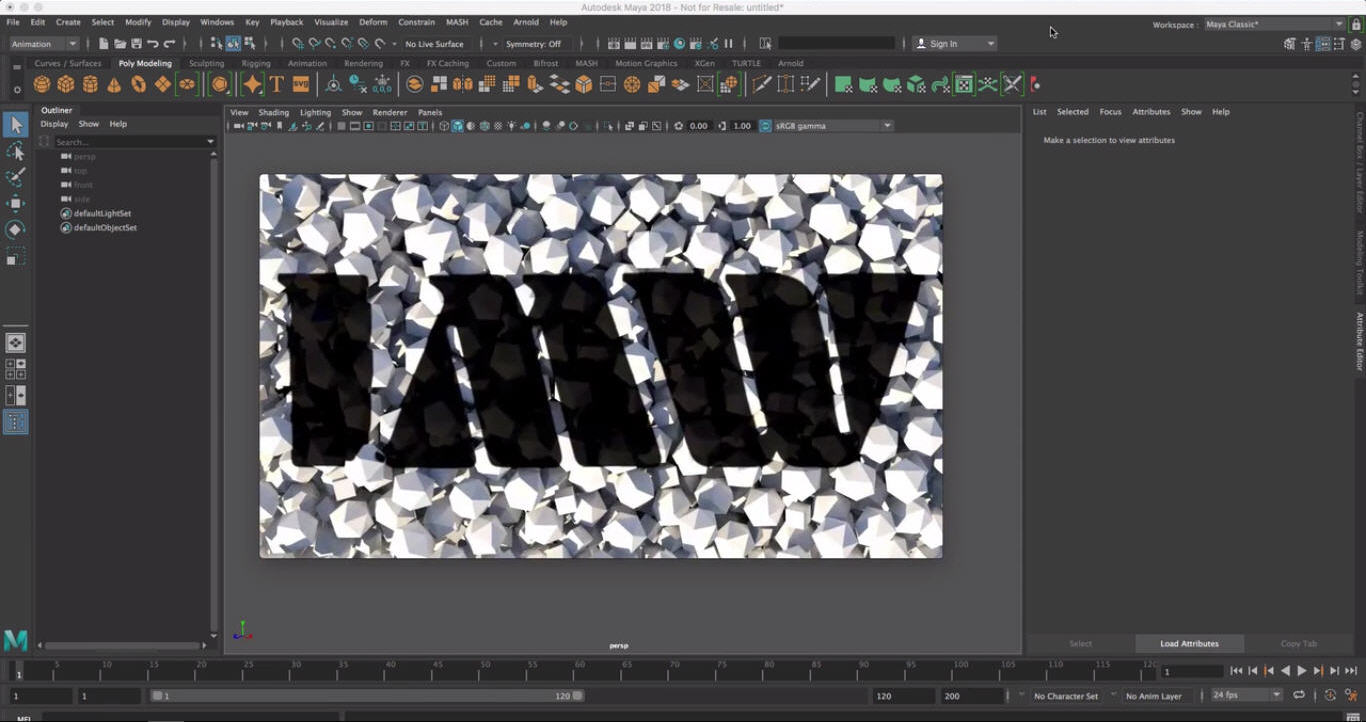This screenshot has width=1366, height=722.
Task: Select the single-pane layout button
Action: tap(15, 343)
